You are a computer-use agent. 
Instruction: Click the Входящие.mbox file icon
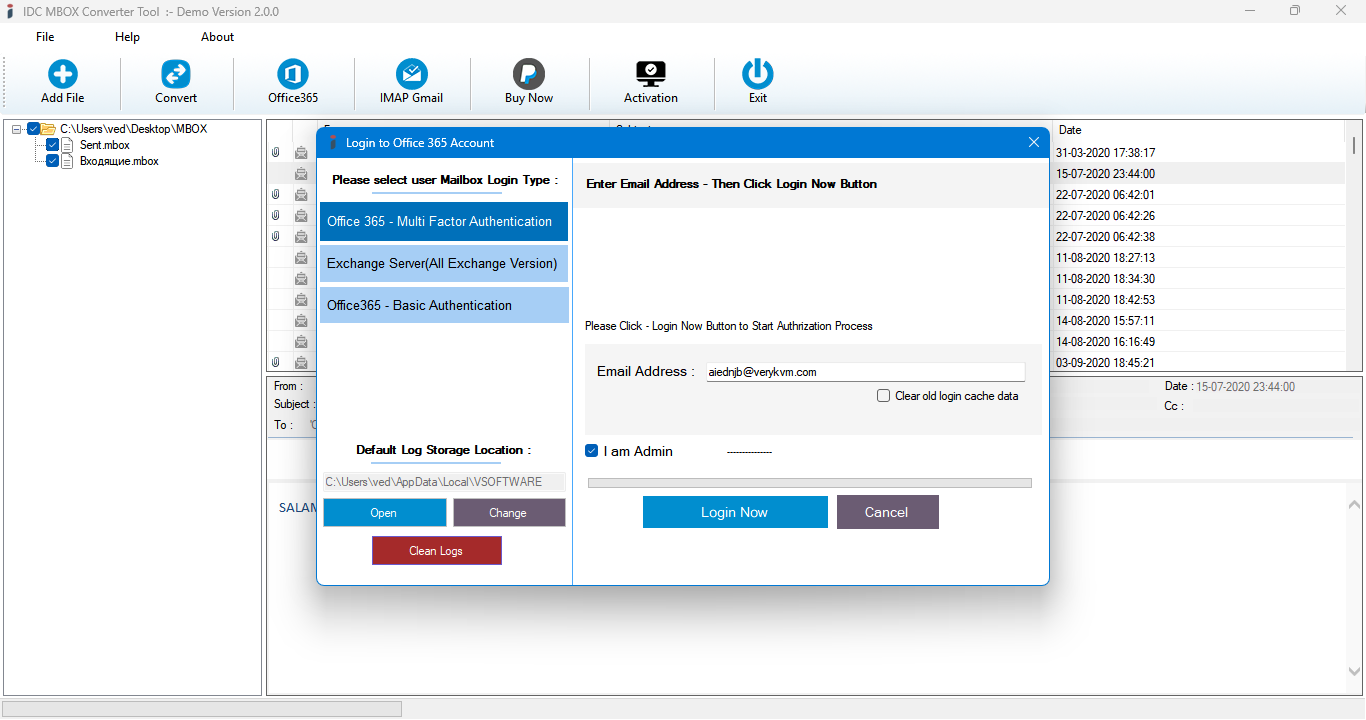click(x=69, y=161)
